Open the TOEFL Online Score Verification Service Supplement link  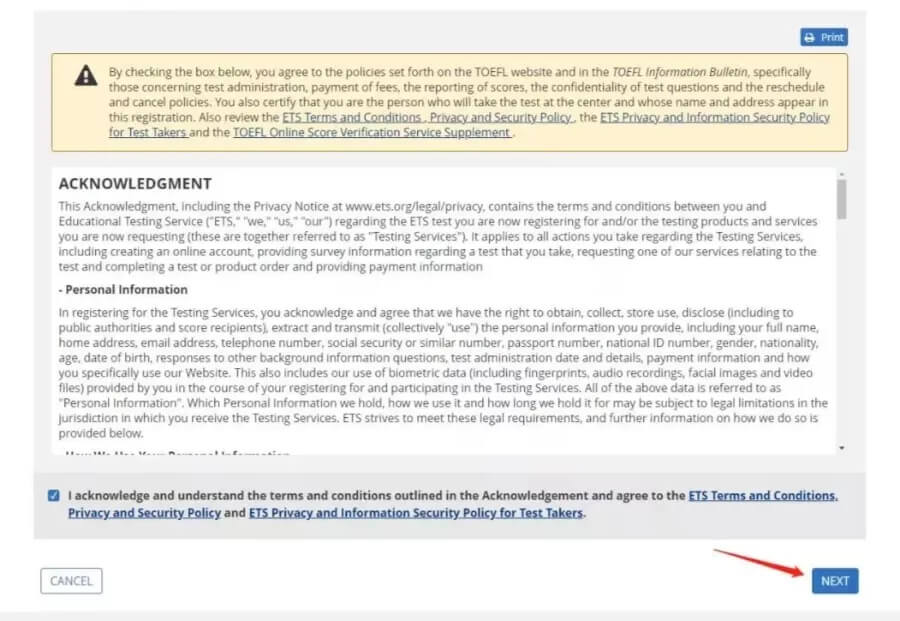coord(373,133)
